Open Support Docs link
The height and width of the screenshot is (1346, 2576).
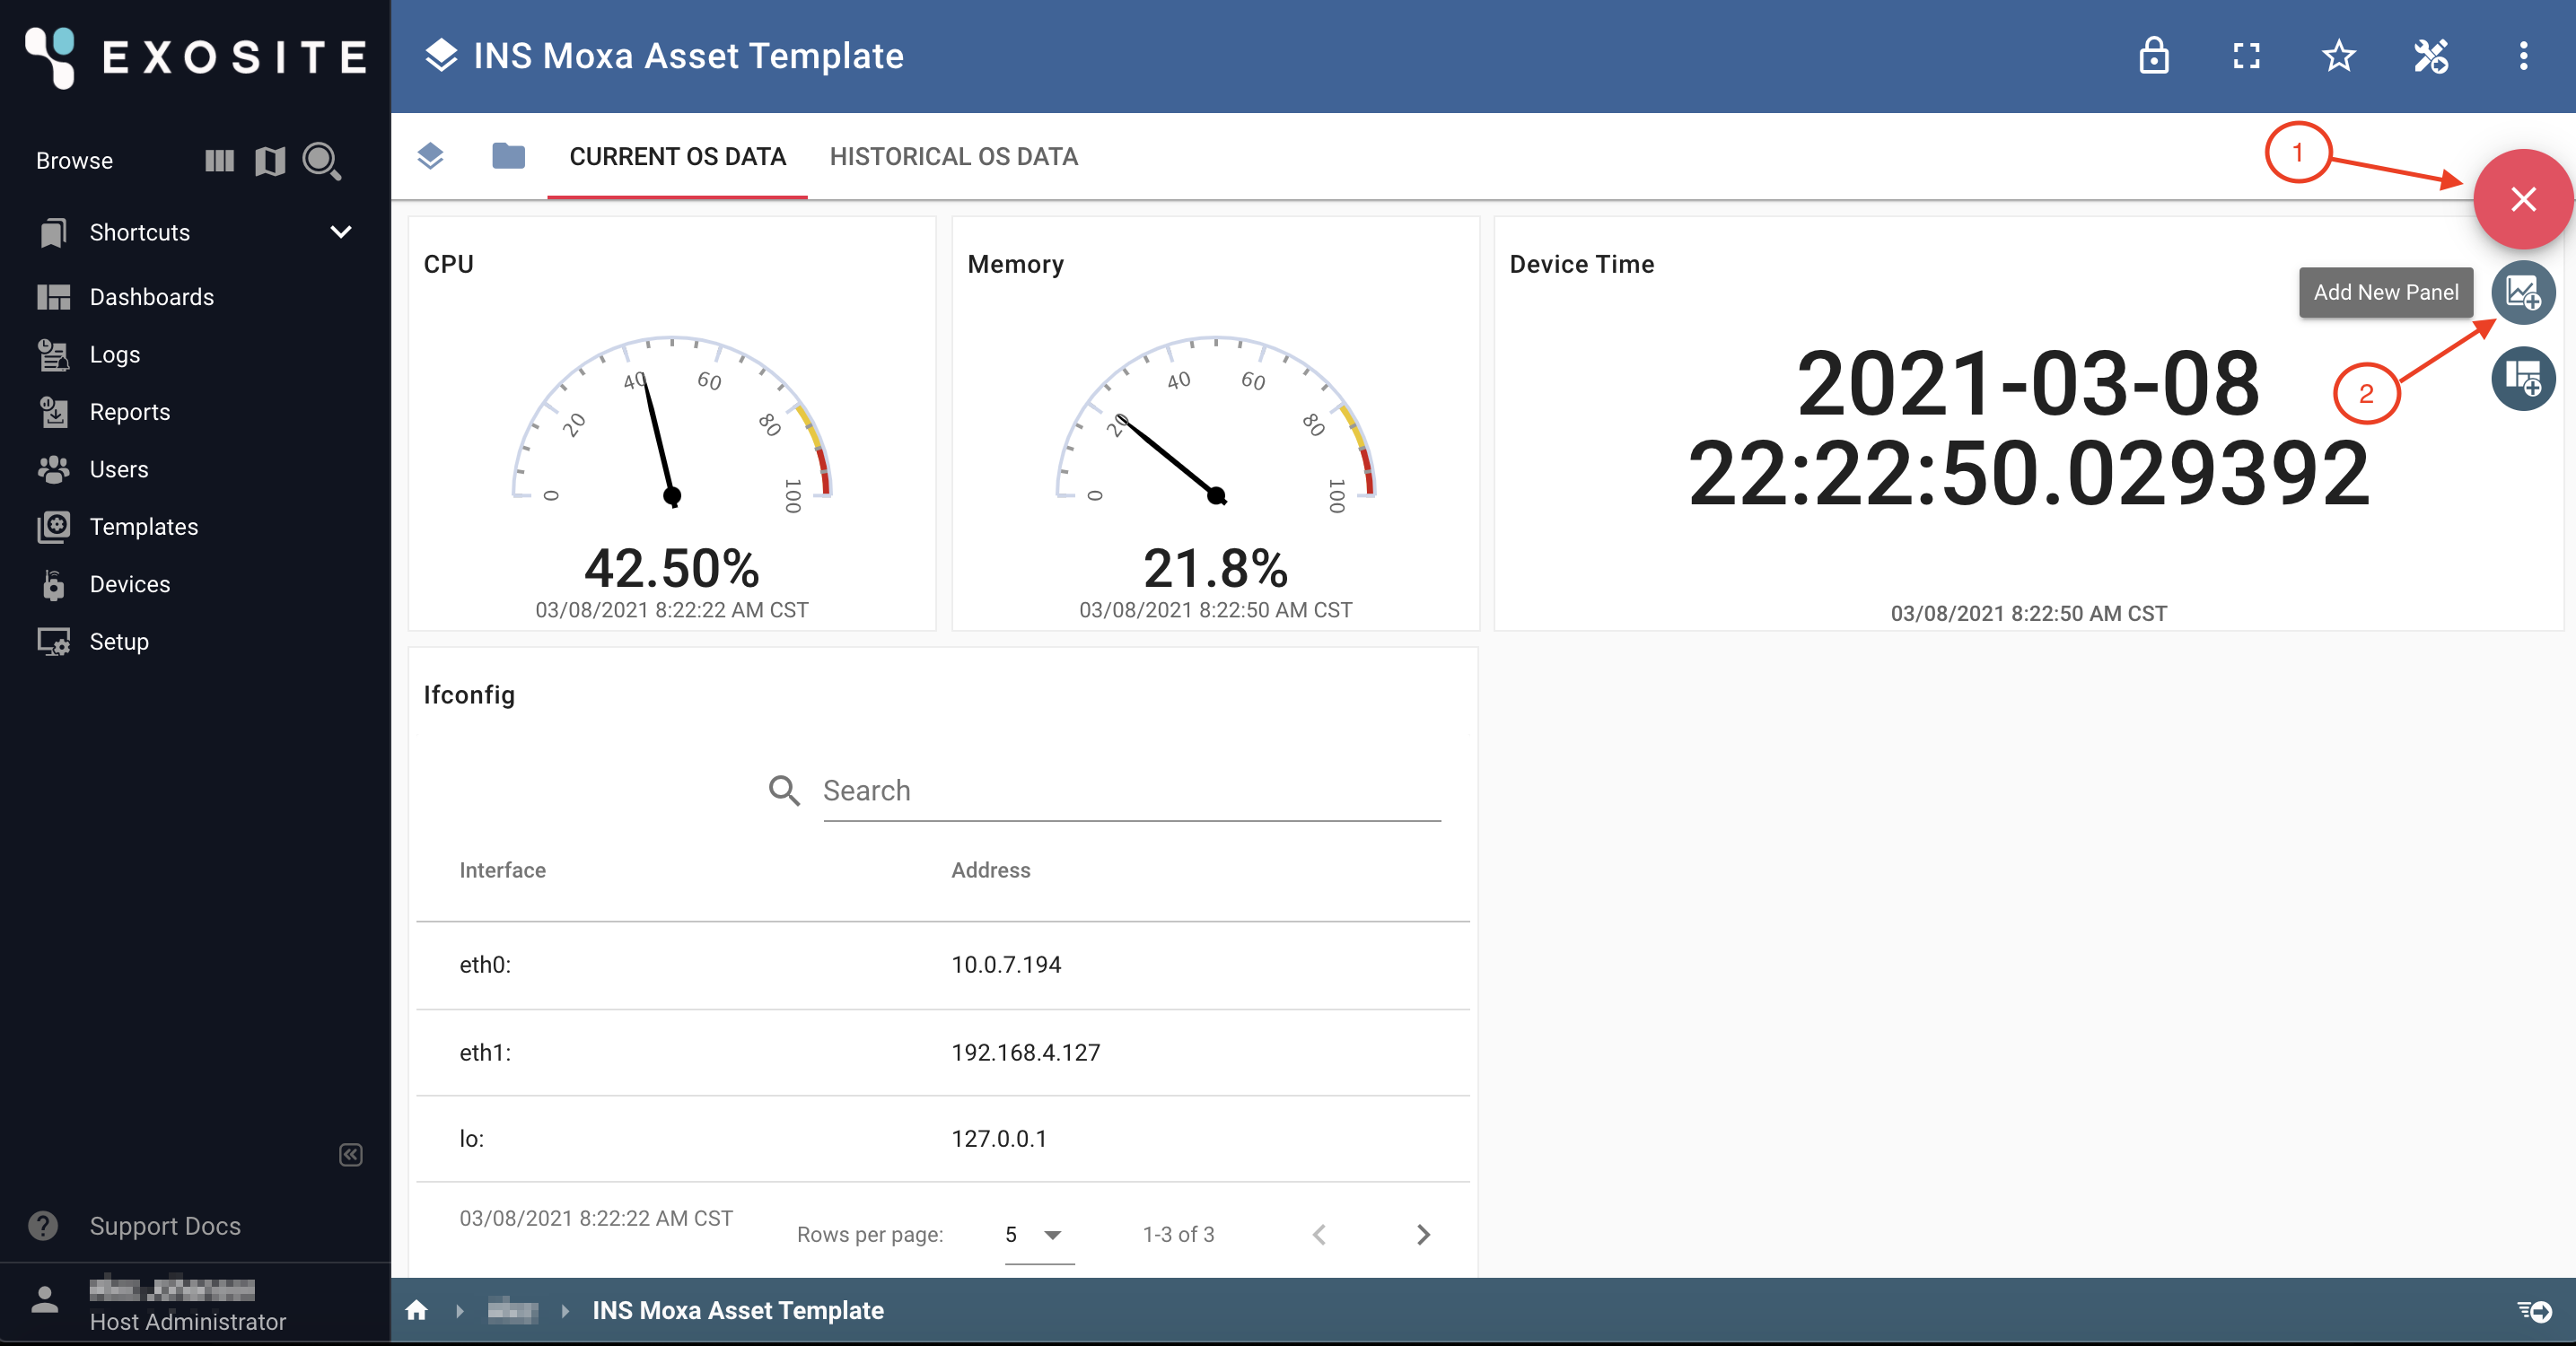(165, 1226)
